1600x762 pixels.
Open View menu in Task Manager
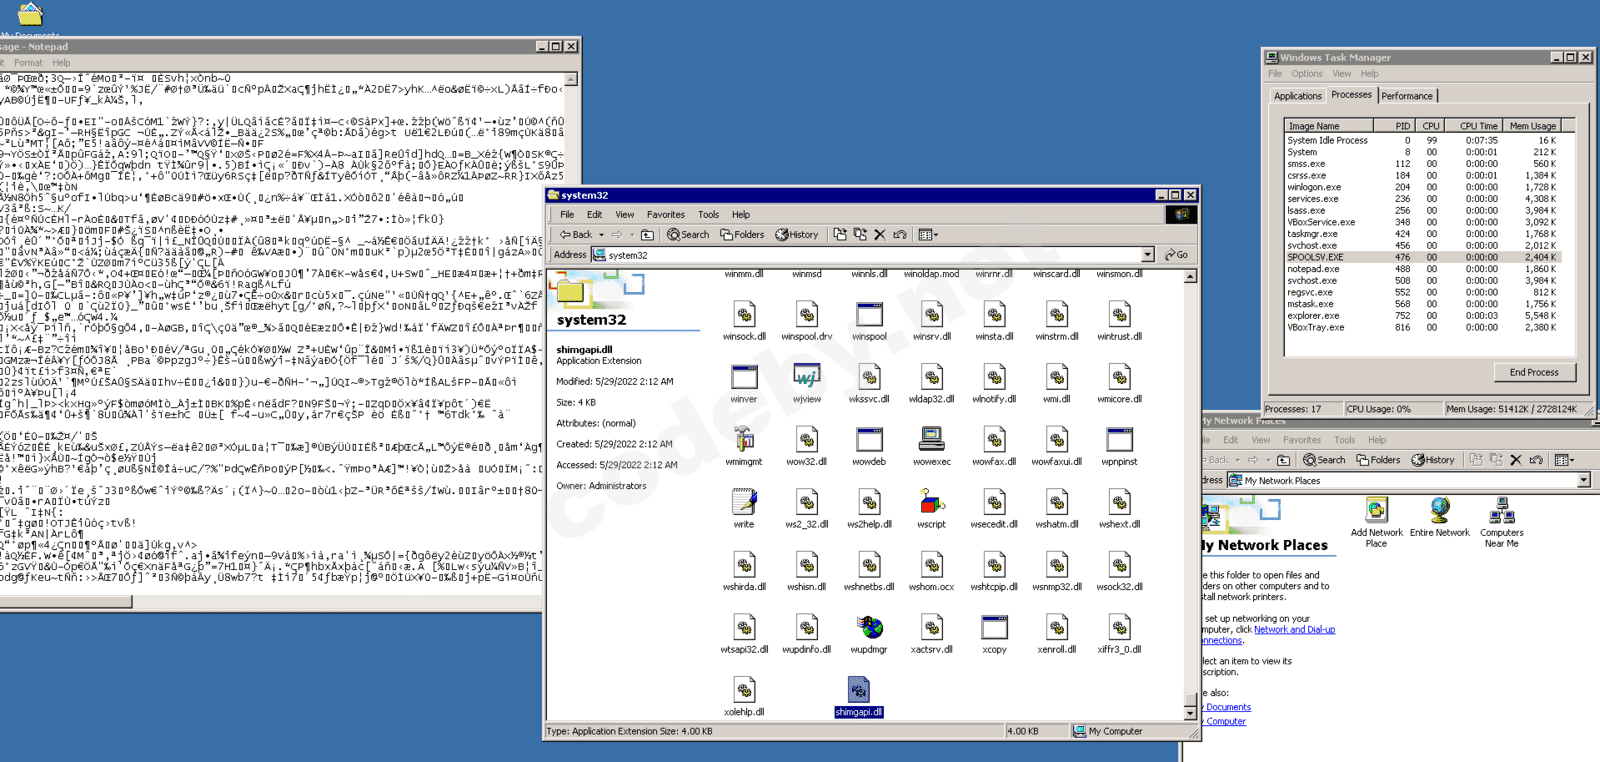click(x=1341, y=74)
